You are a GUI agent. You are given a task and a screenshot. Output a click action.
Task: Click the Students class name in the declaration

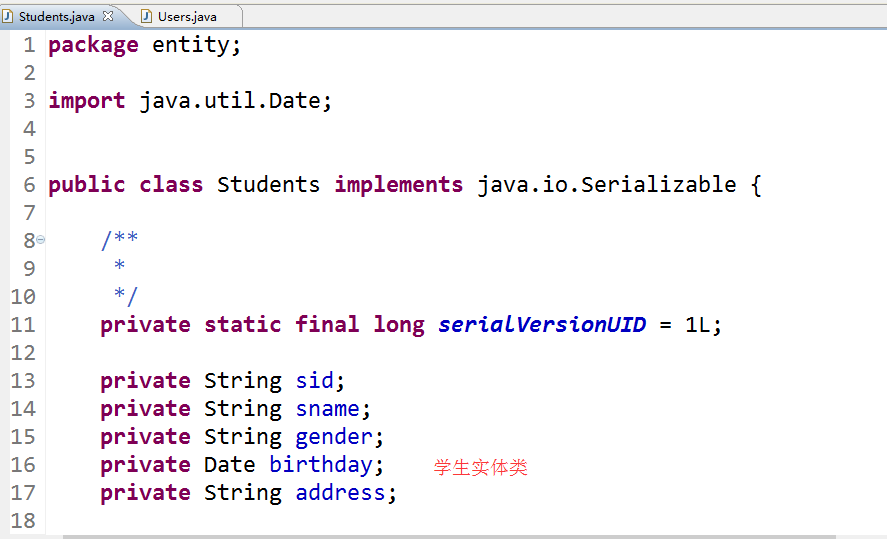pyautogui.click(x=268, y=185)
